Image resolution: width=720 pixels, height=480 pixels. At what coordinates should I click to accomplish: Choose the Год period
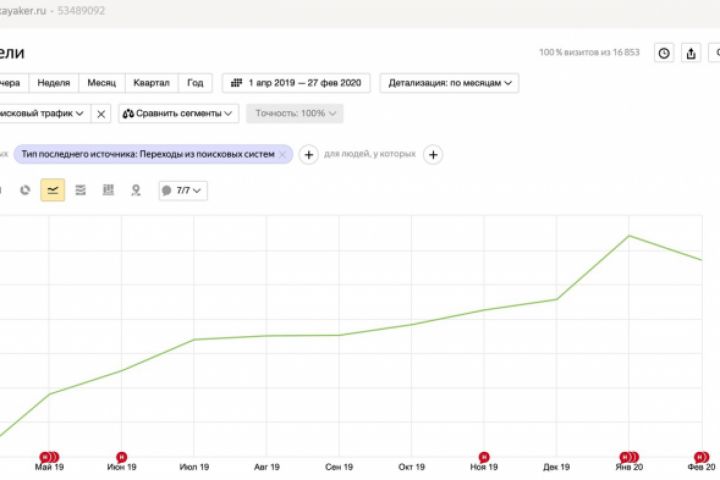[x=196, y=83]
